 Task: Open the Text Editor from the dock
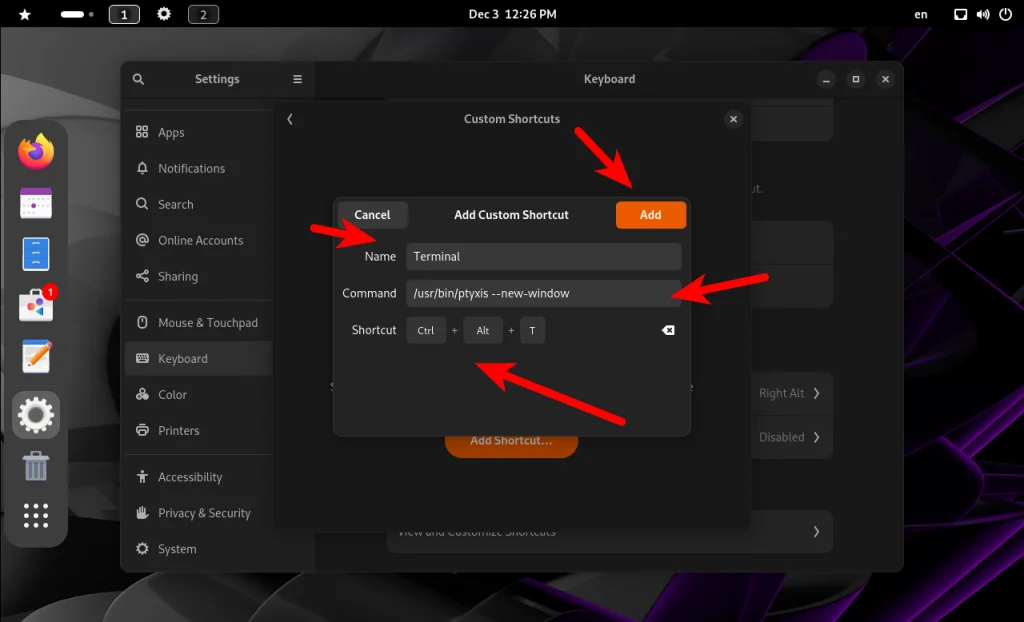point(36,357)
